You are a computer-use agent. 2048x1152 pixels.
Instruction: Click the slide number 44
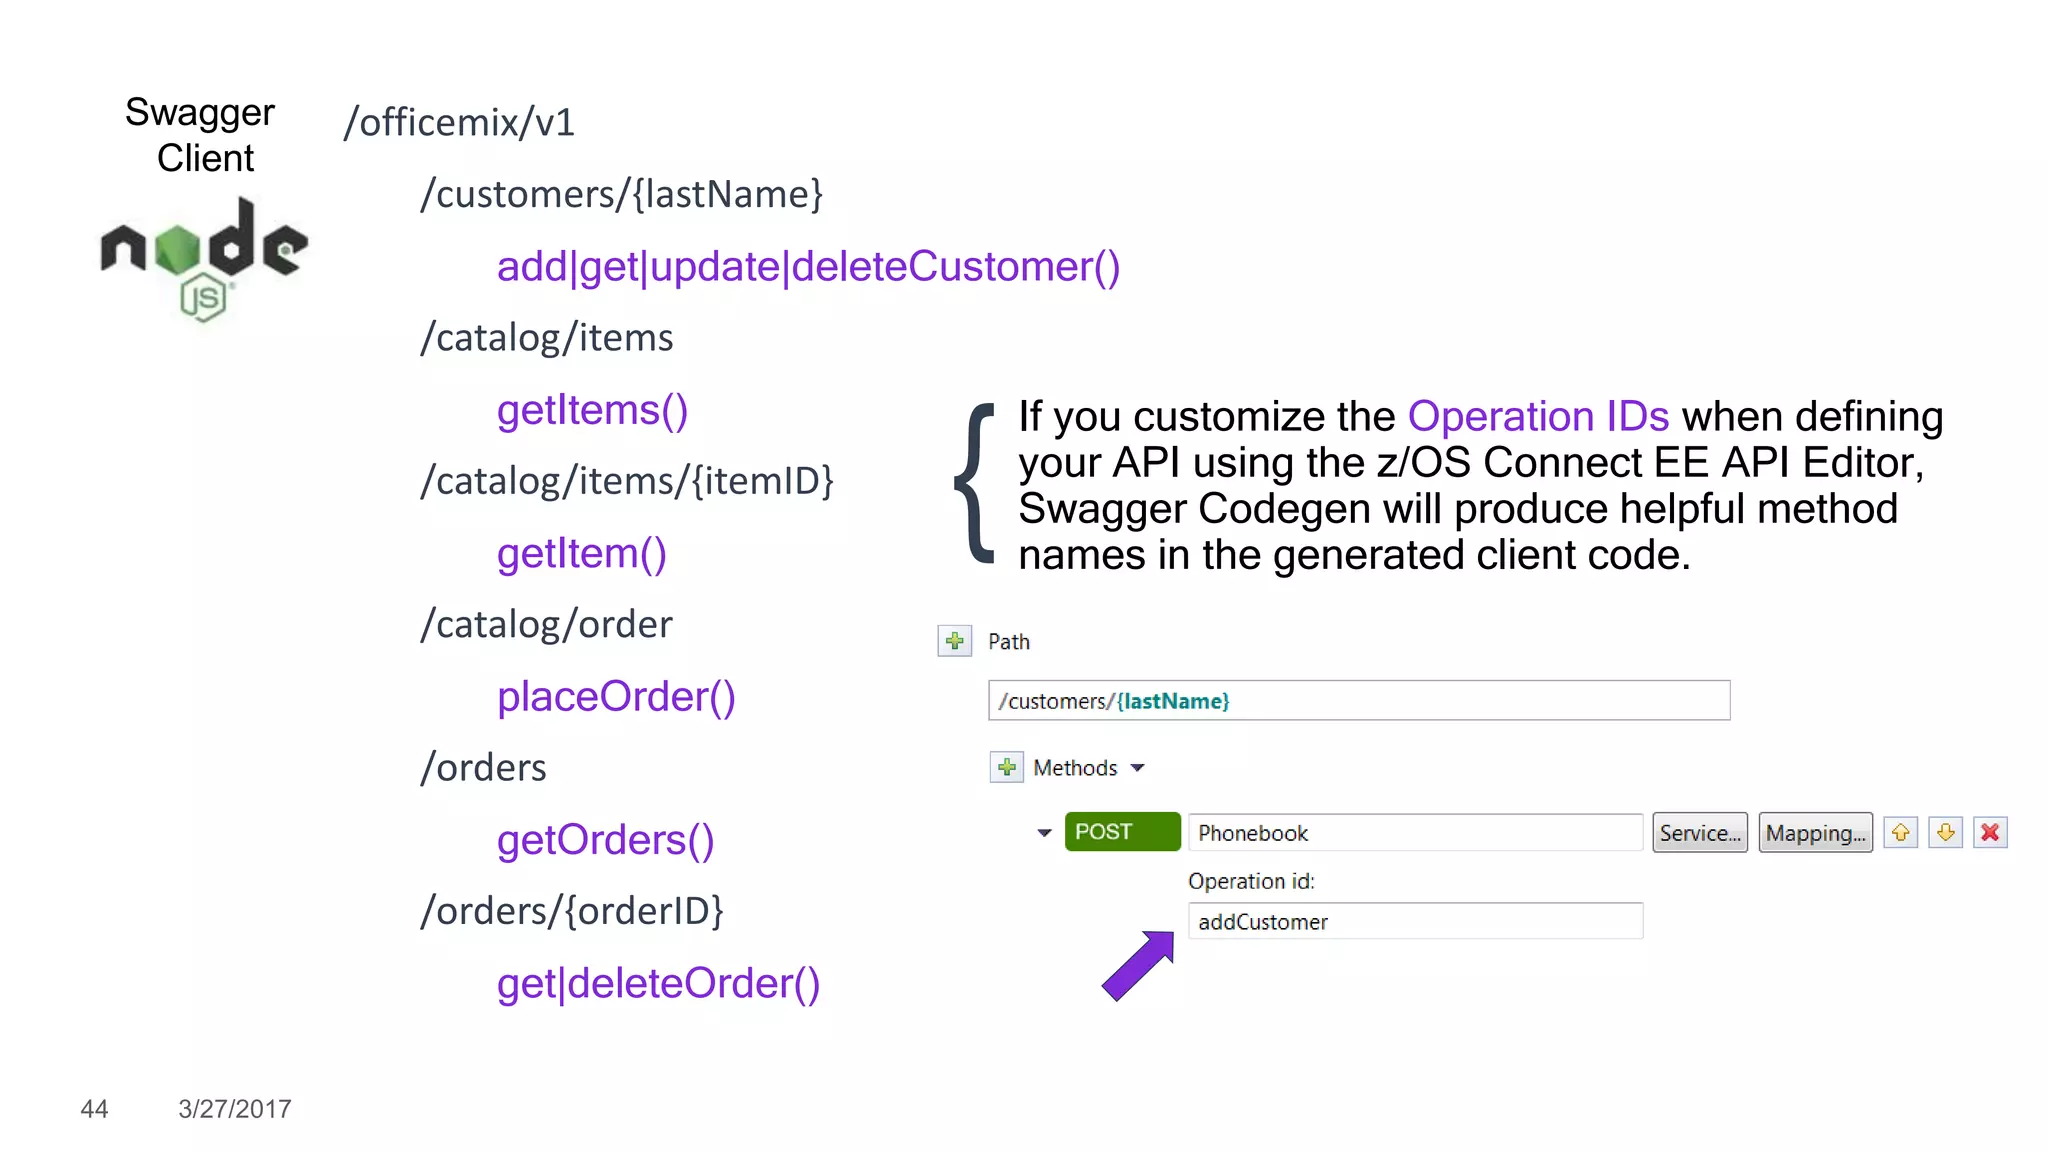(x=94, y=1108)
